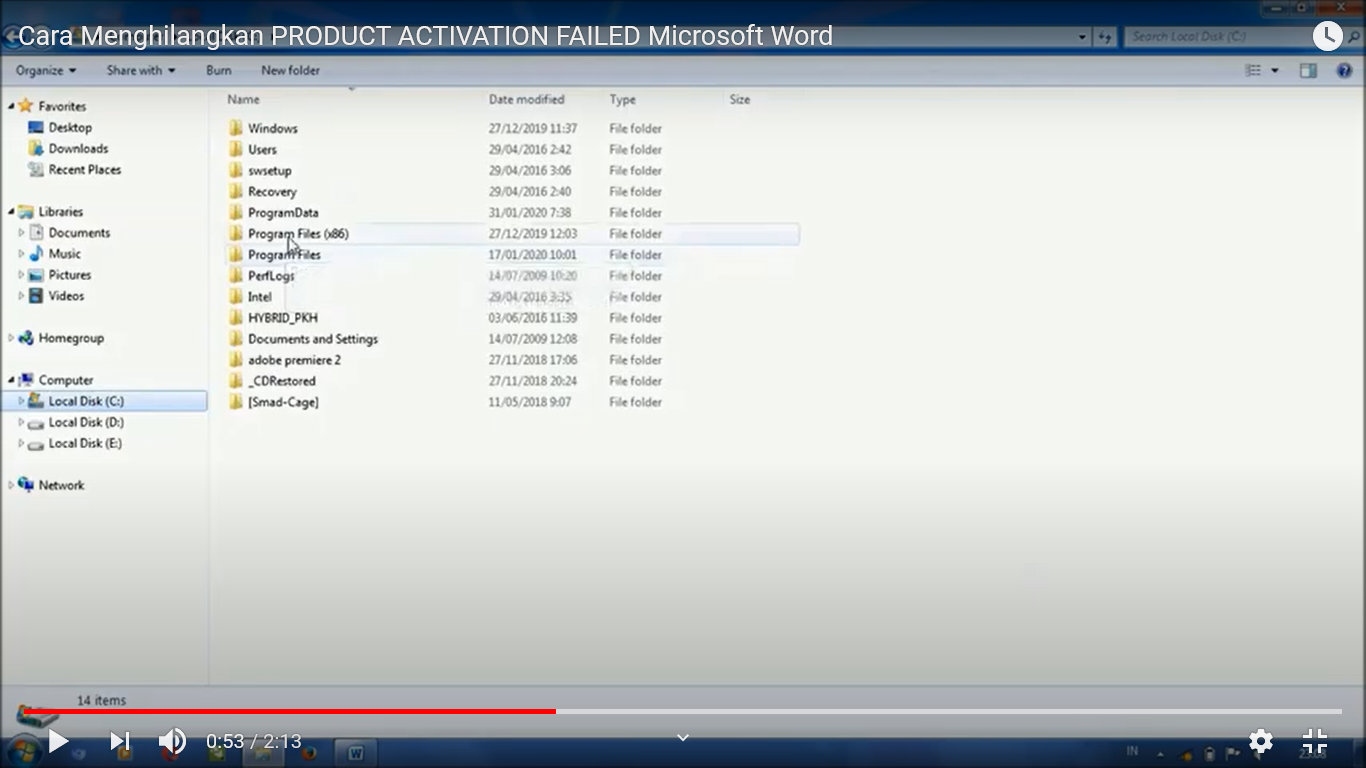Expand the Homegroup tree arrow
The image size is (1366, 768).
point(11,338)
